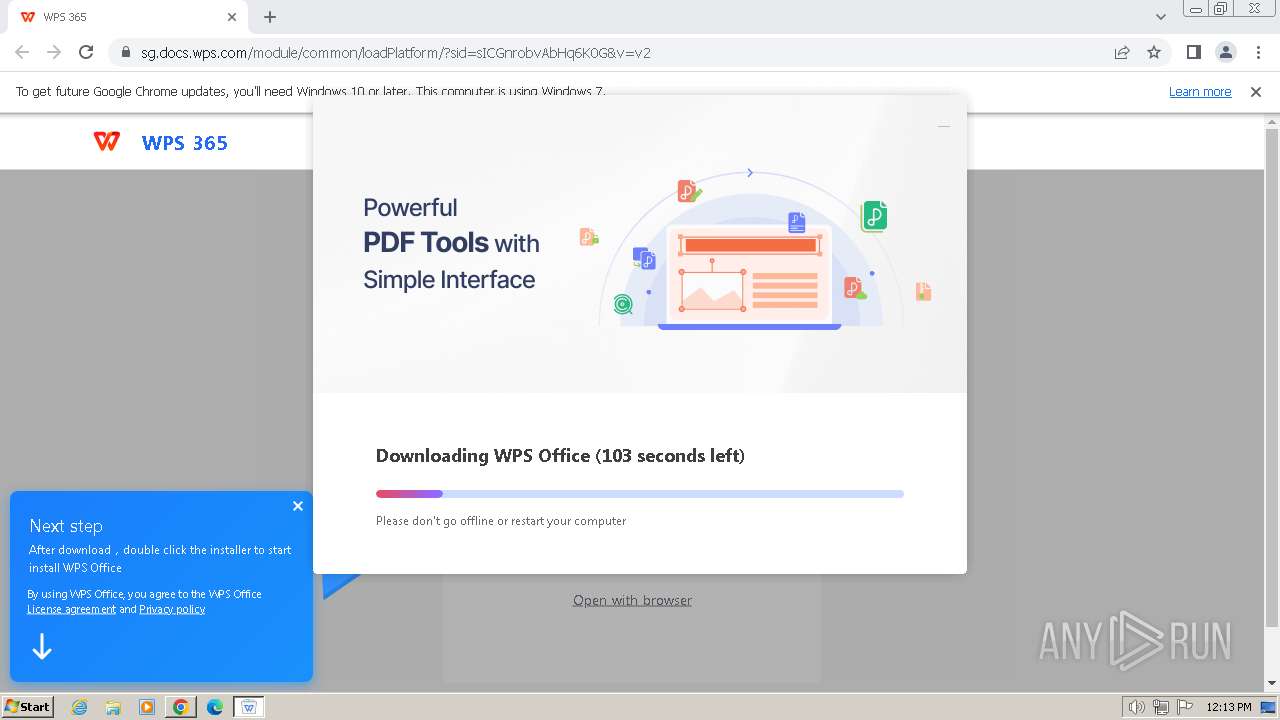Switch to Chrome in the taskbar
The height and width of the screenshot is (720, 1280).
click(x=181, y=707)
